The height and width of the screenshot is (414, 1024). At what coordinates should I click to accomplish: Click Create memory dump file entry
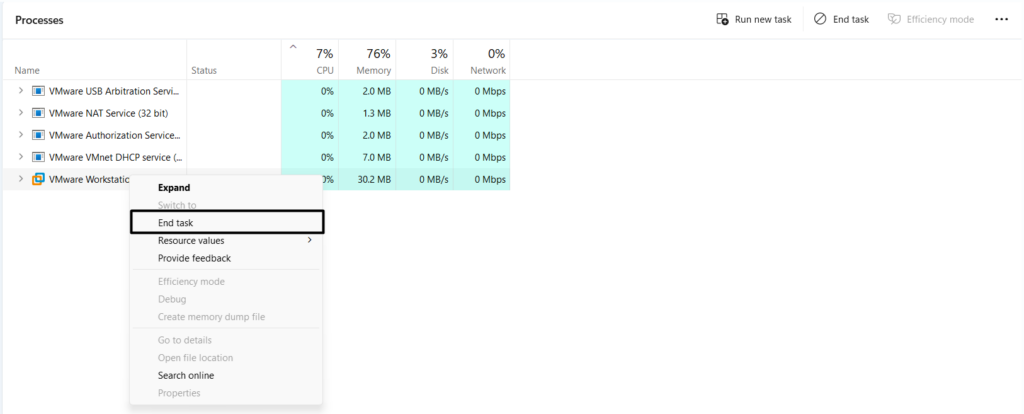pos(211,317)
